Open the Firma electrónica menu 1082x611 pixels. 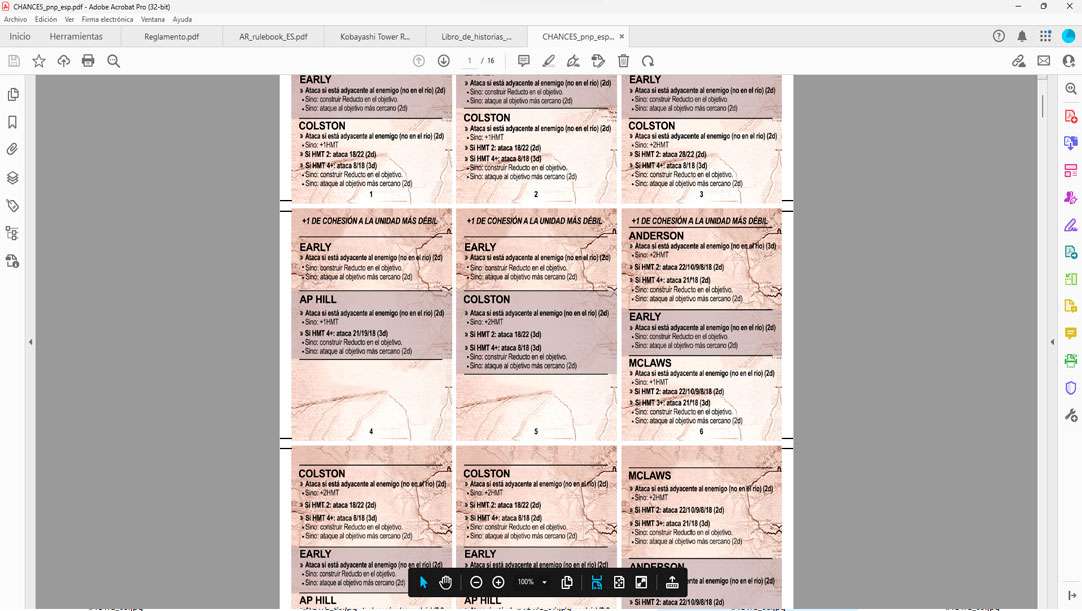[107, 19]
